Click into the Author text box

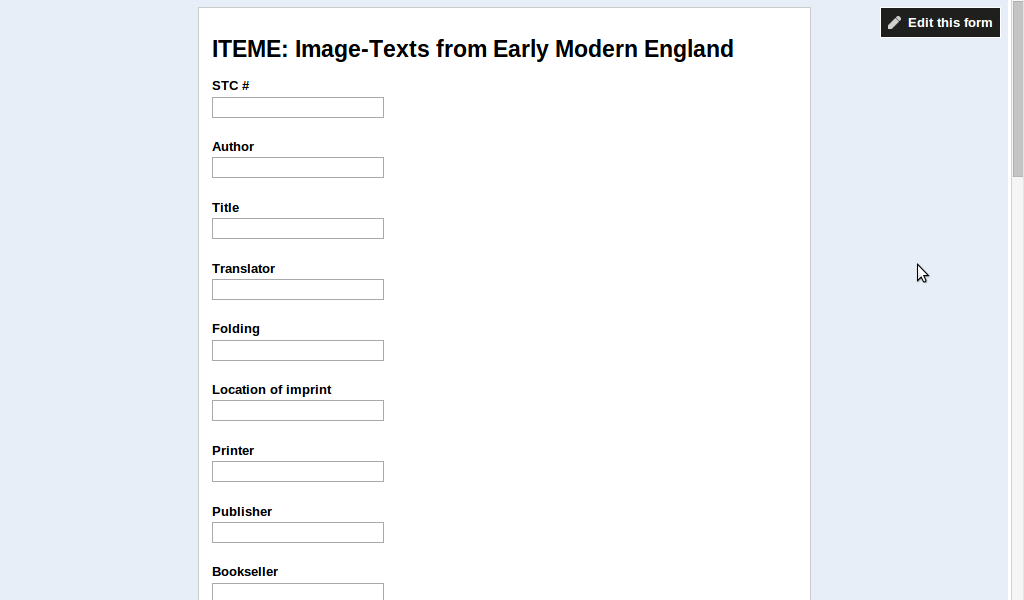[x=297, y=168]
